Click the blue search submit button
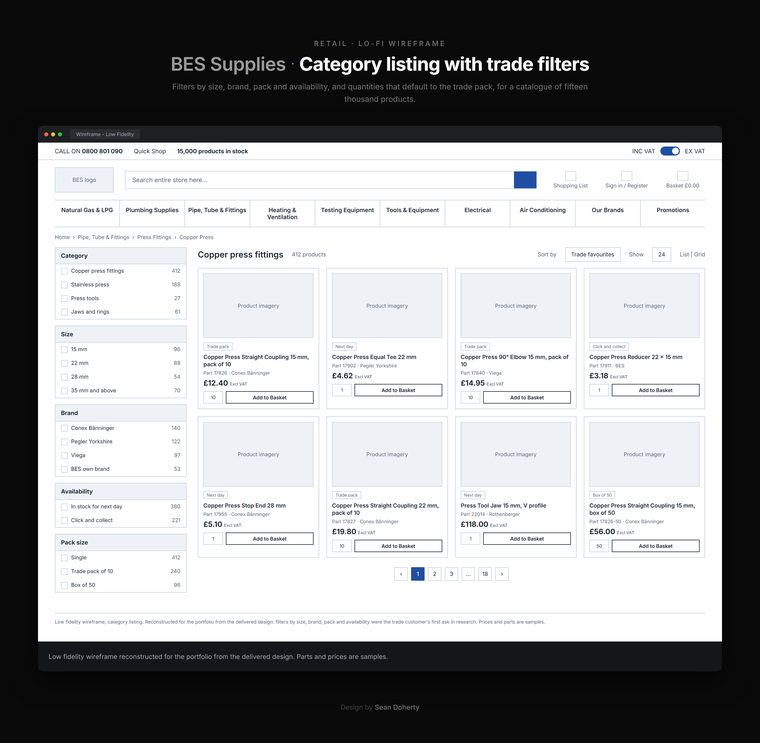Screen dimensions: 760x743 point(525,180)
